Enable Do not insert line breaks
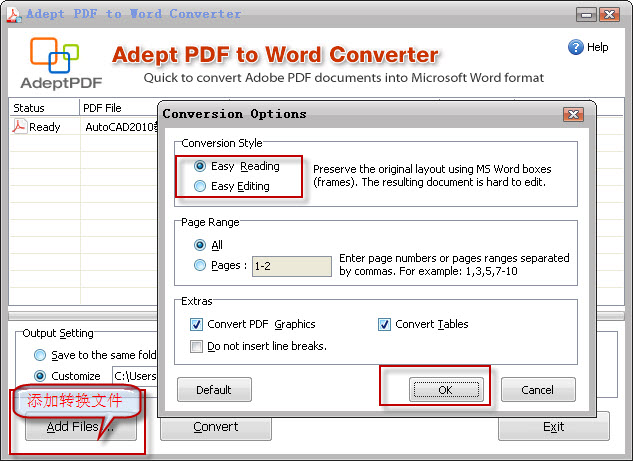Viewport: 633px width, 461px height. coord(196,346)
